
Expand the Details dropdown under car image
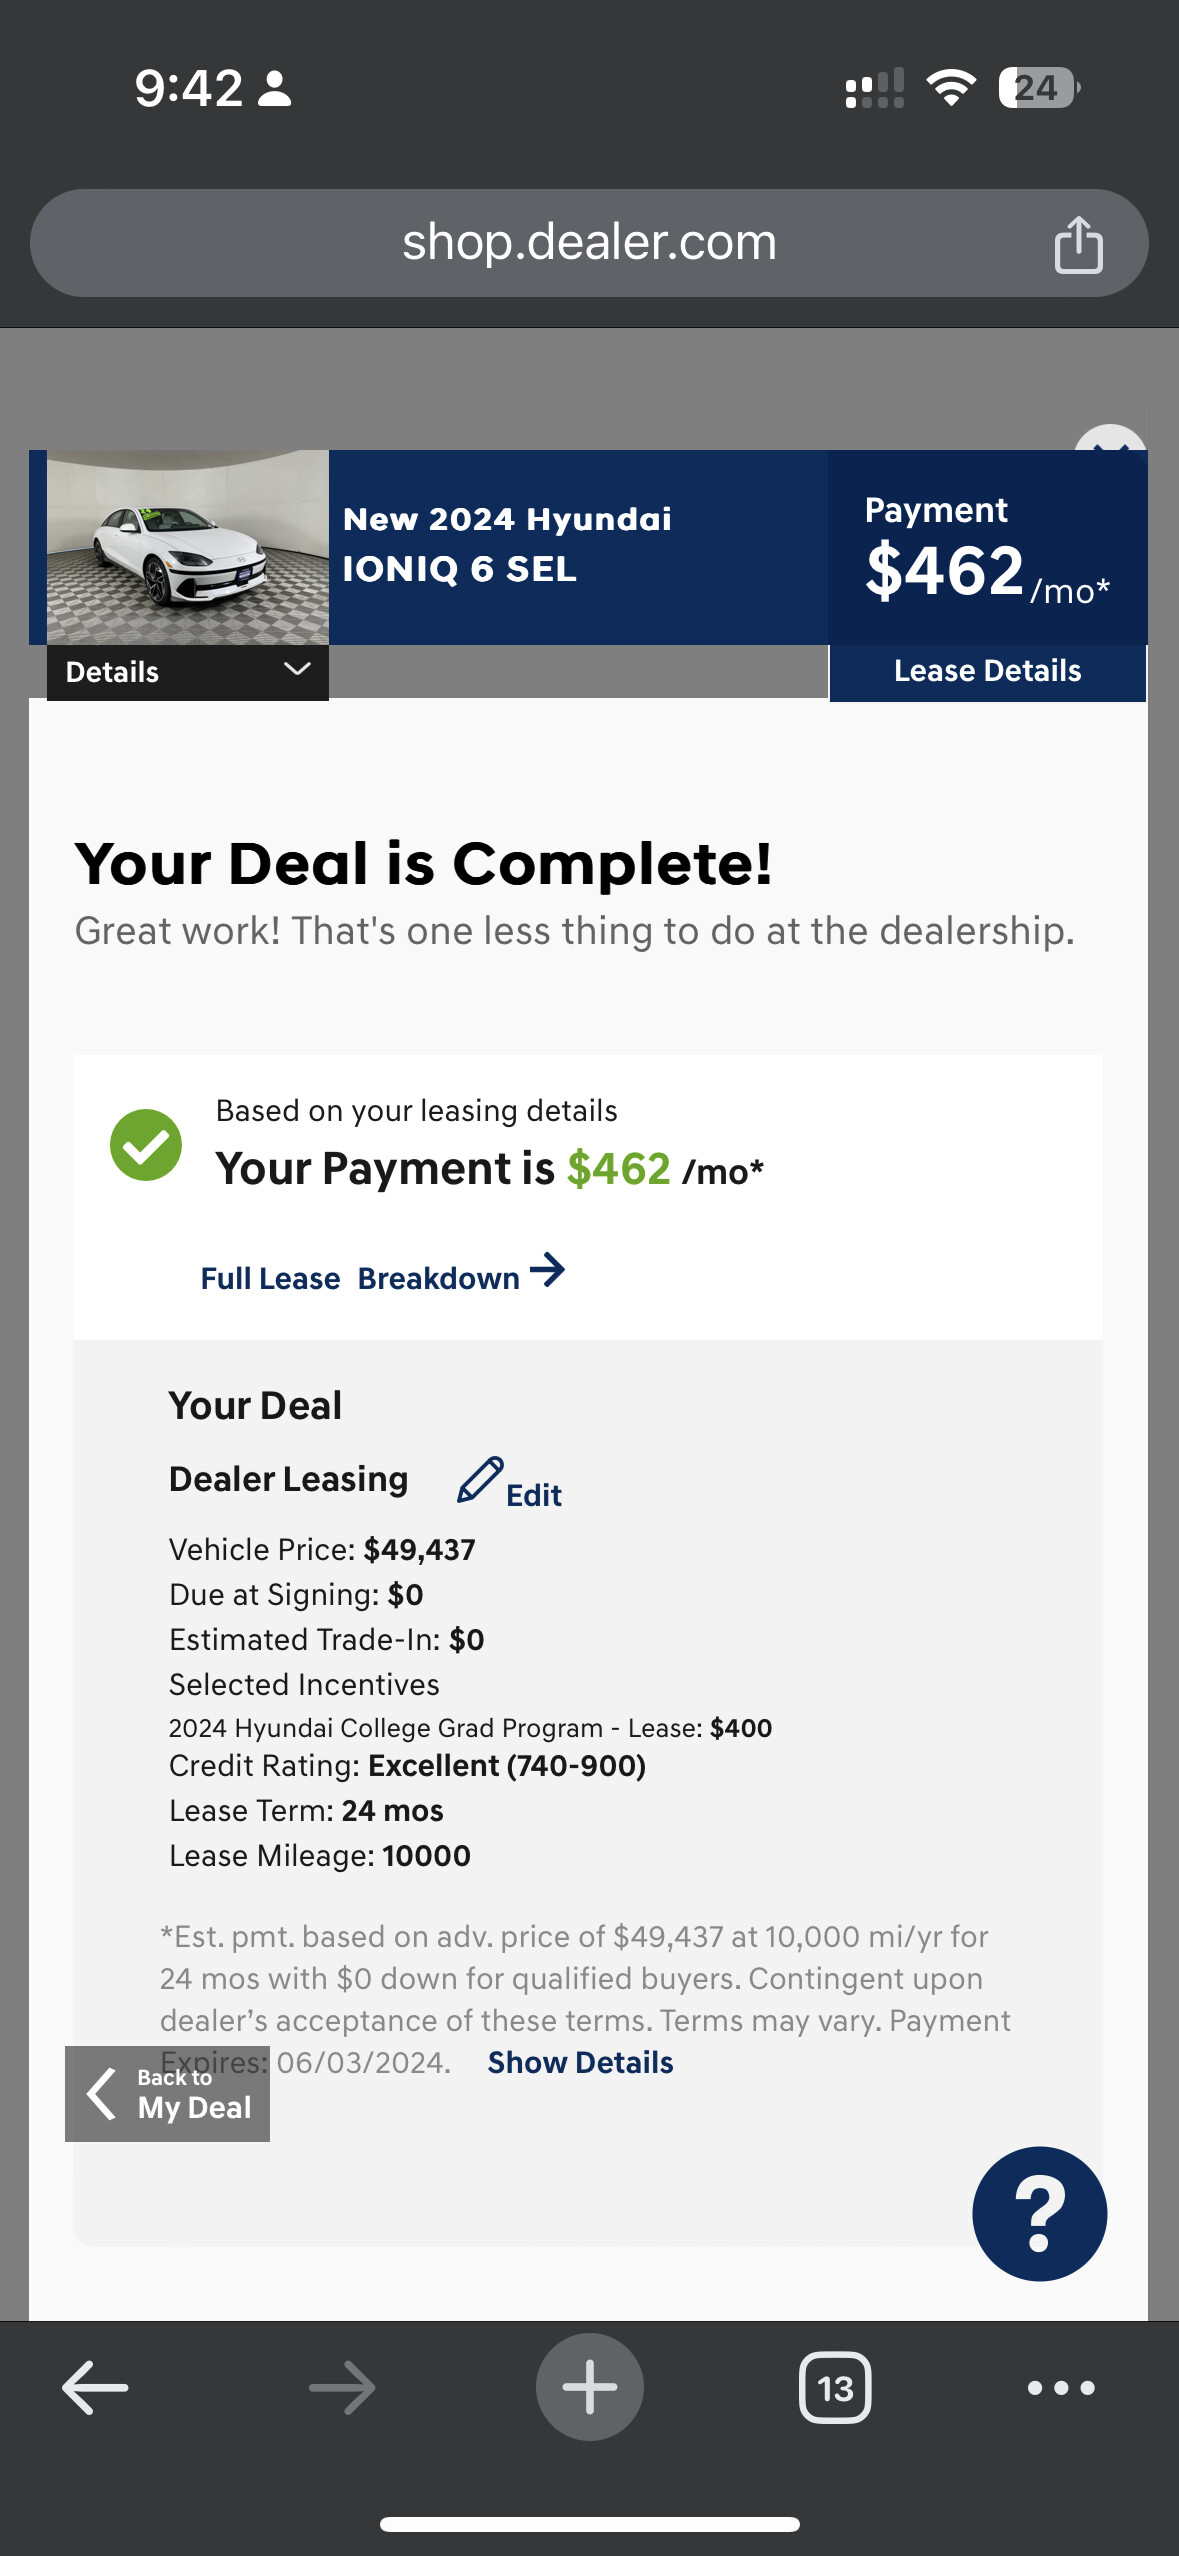188,672
